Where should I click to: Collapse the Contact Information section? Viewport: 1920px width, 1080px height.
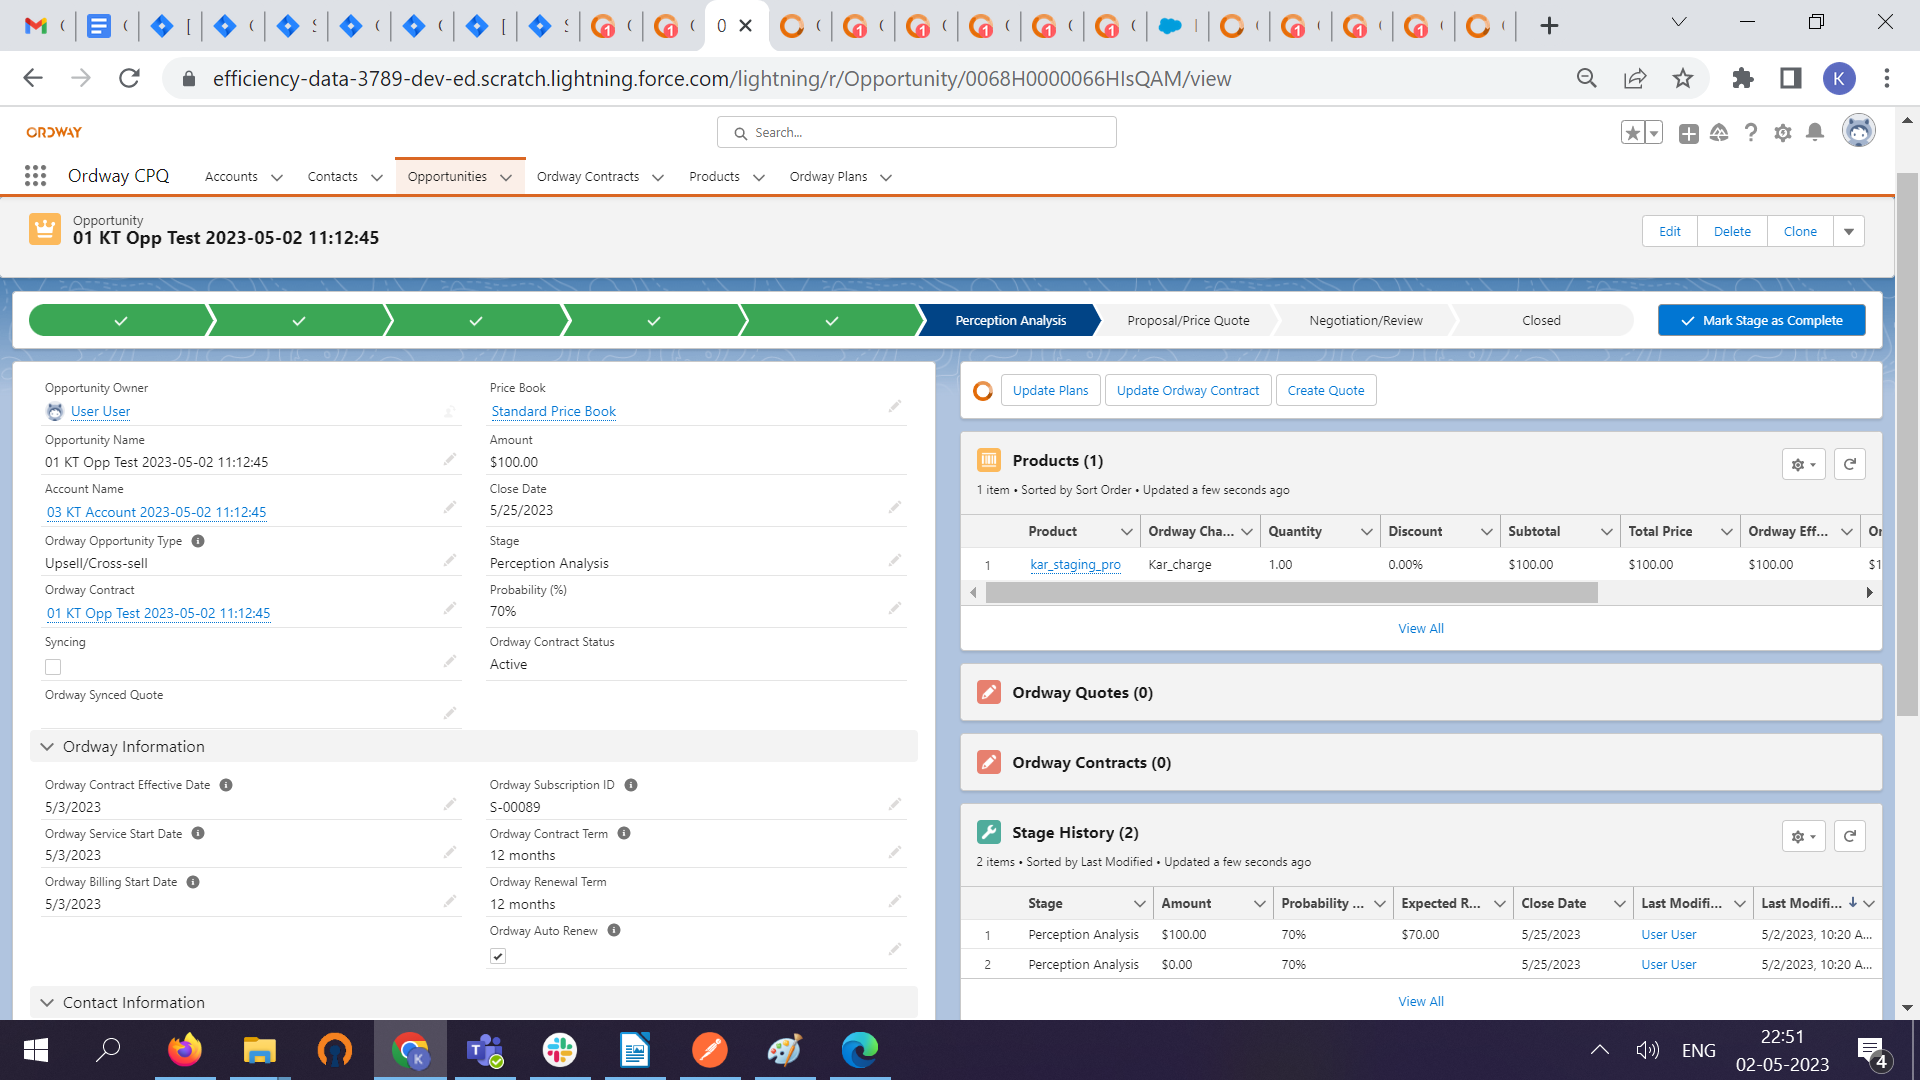pos(47,1002)
